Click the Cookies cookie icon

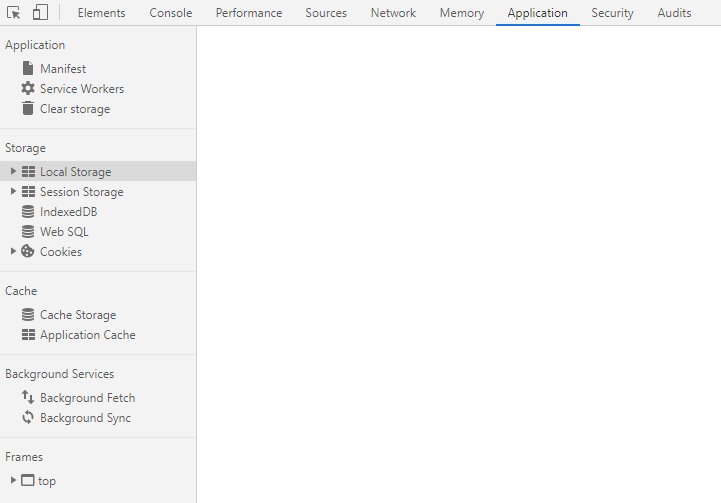click(28, 251)
